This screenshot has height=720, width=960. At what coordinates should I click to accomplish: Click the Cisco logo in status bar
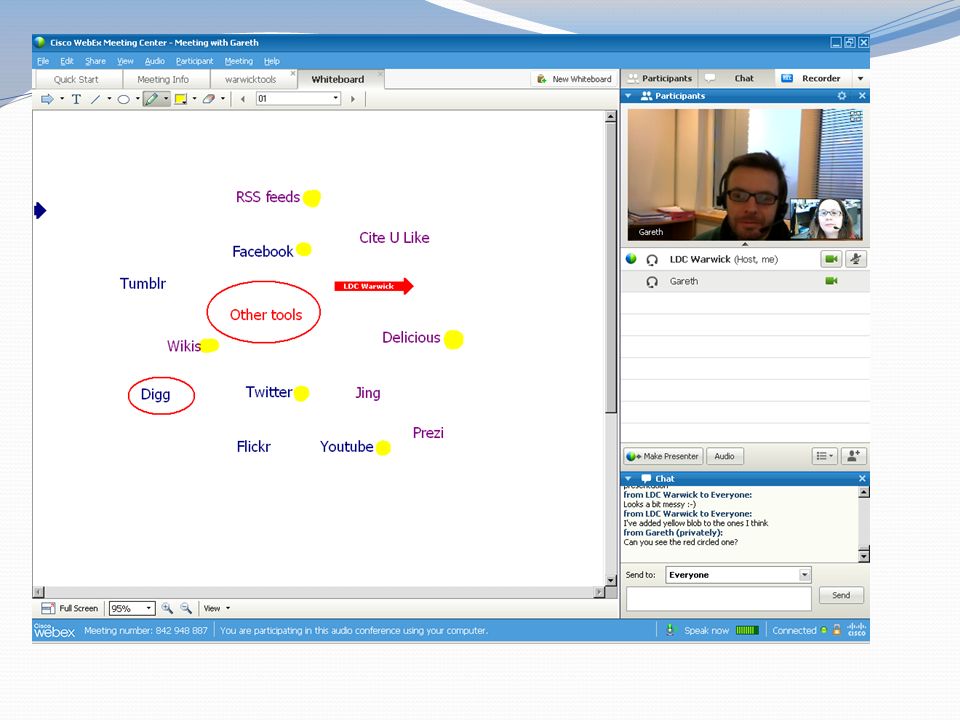tap(857, 630)
